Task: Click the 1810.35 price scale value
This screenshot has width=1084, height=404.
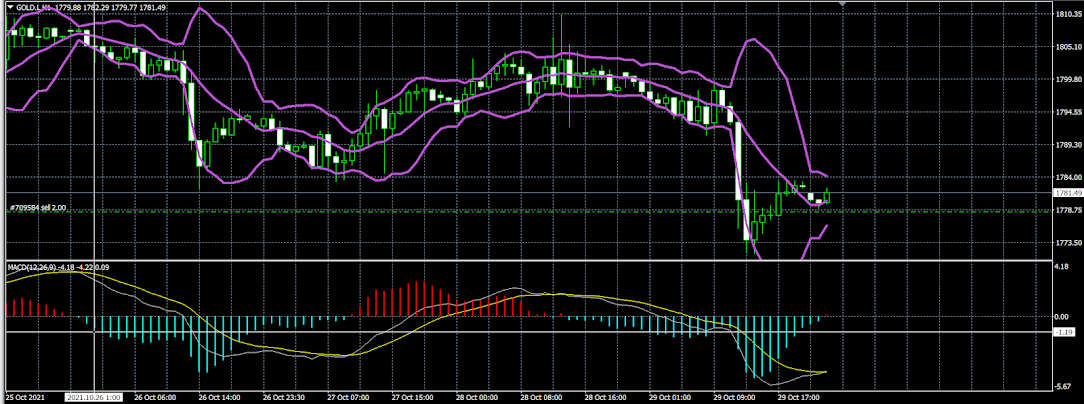Action: (x=1067, y=14)
